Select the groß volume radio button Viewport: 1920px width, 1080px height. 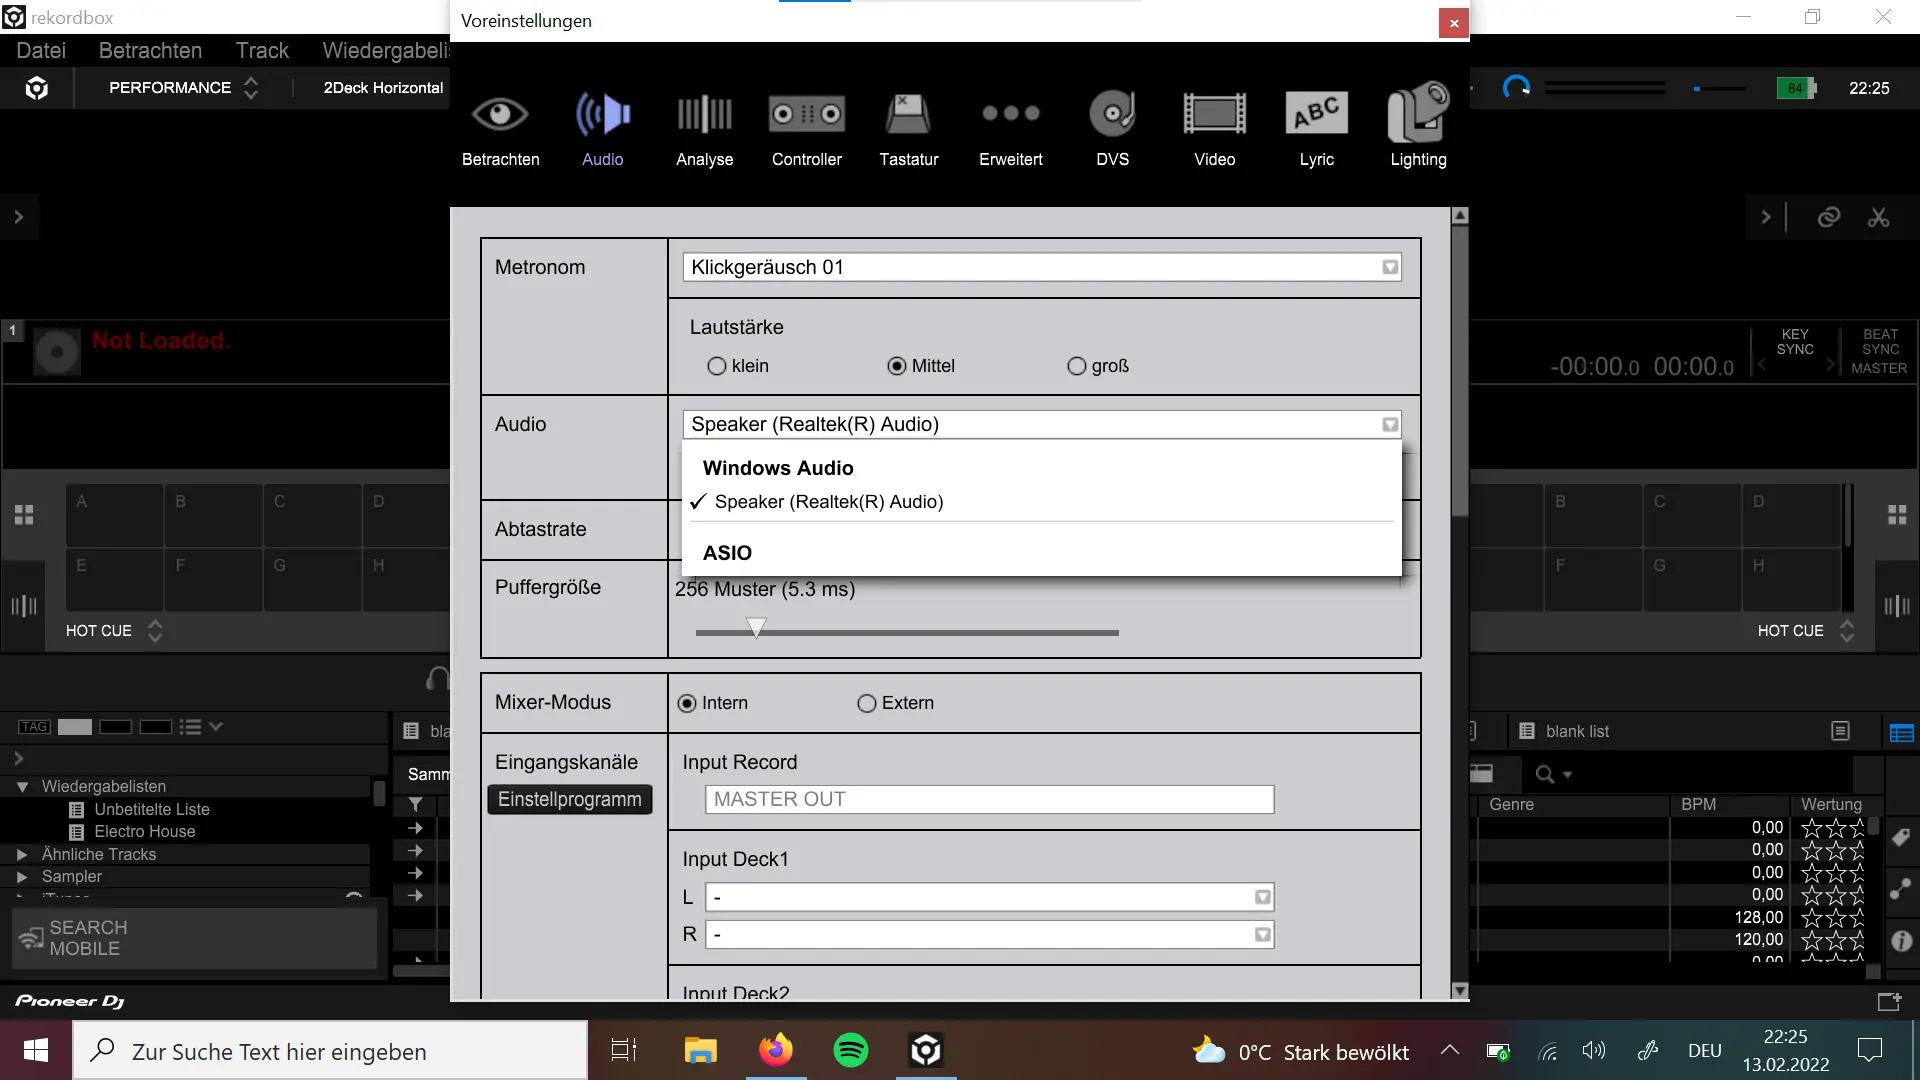[x=1077, y=366]
